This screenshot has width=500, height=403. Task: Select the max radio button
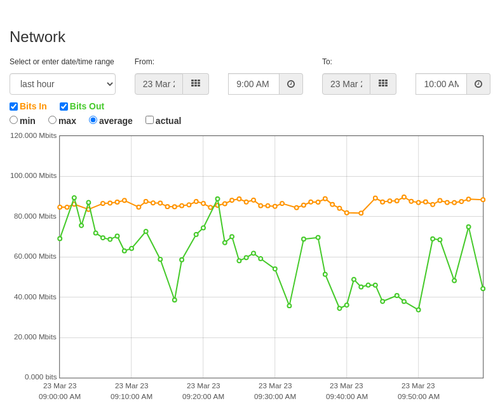[x=52, y=120]
